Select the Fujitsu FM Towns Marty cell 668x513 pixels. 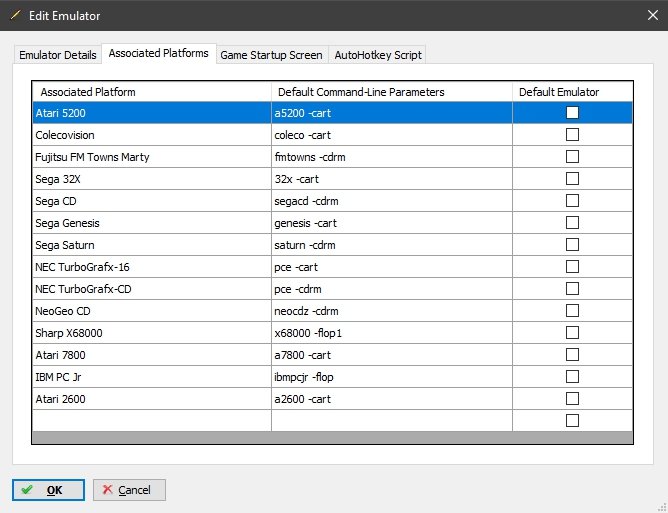click(x=152, y=157)
